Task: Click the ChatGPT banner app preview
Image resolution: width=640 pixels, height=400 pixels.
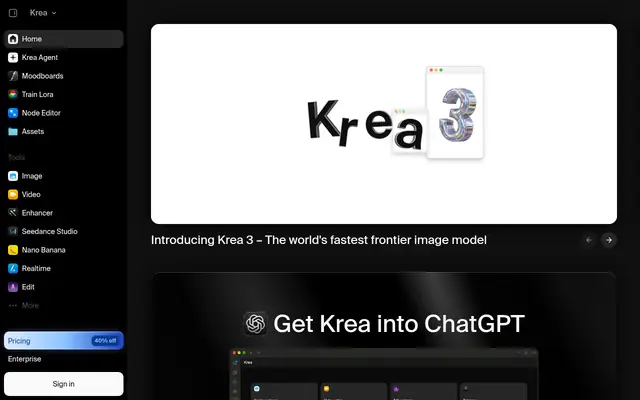Action: 384,374
